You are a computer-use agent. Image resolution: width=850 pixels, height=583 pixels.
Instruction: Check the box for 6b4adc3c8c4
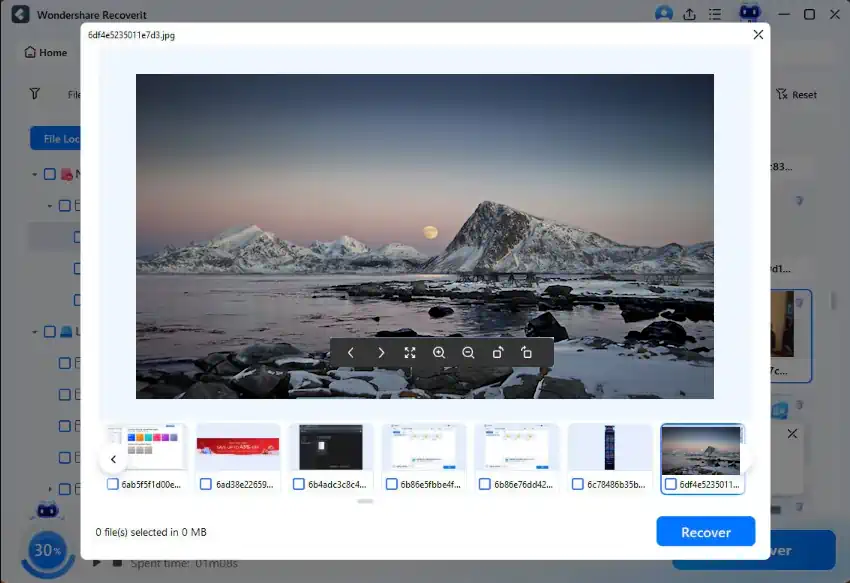point(298,484)
